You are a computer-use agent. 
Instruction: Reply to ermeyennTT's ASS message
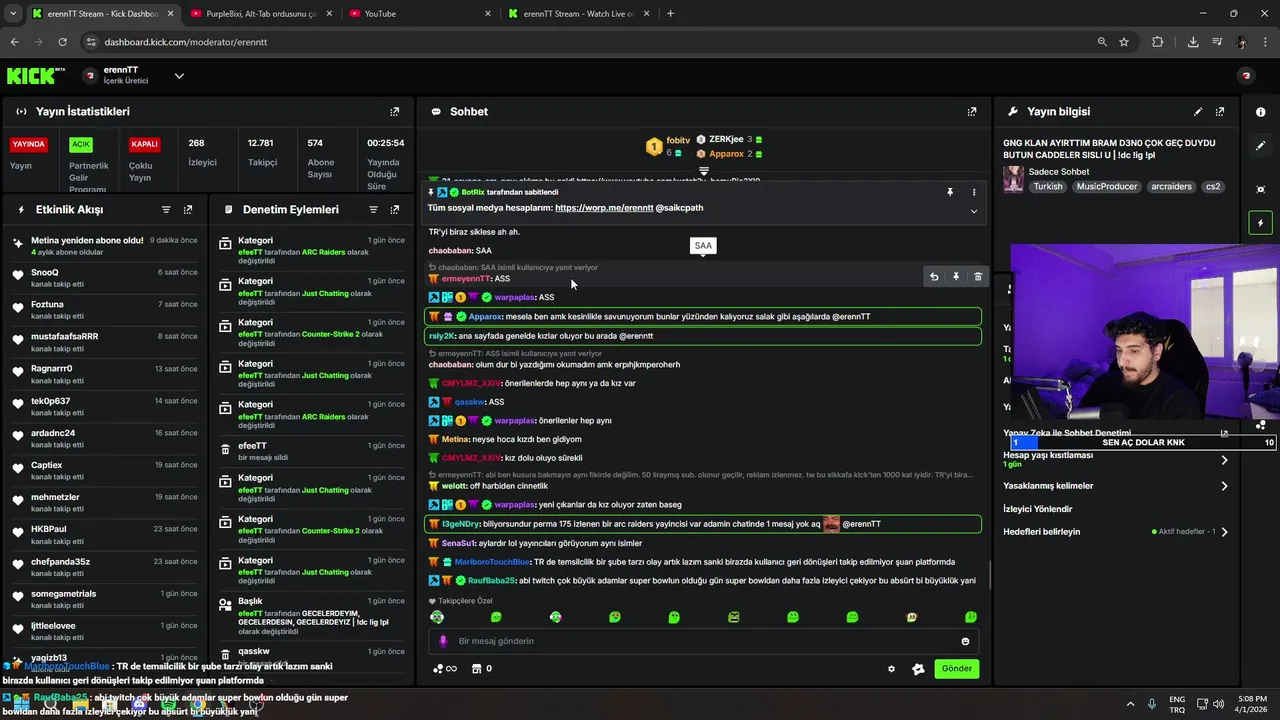click(x=934, y=277)
